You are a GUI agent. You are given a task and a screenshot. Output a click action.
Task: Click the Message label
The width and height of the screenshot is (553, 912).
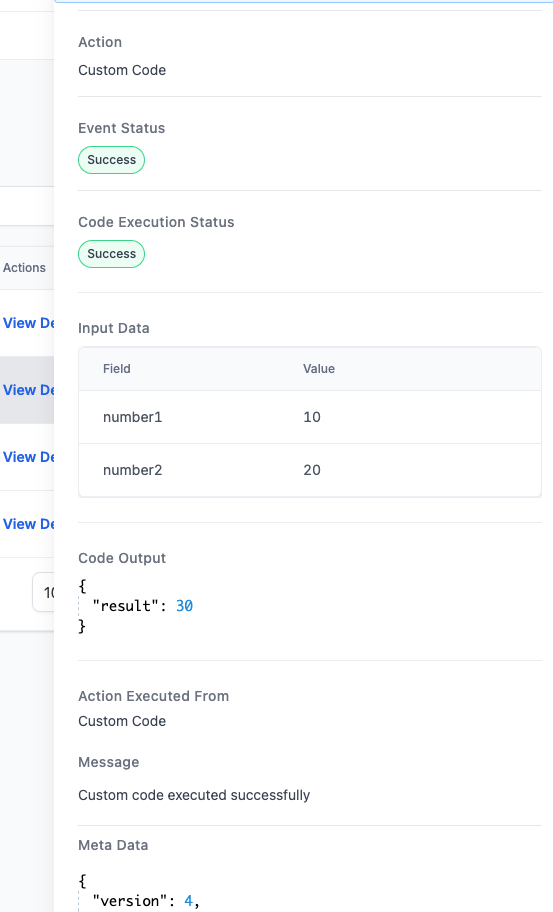click(x=109, y=763)
